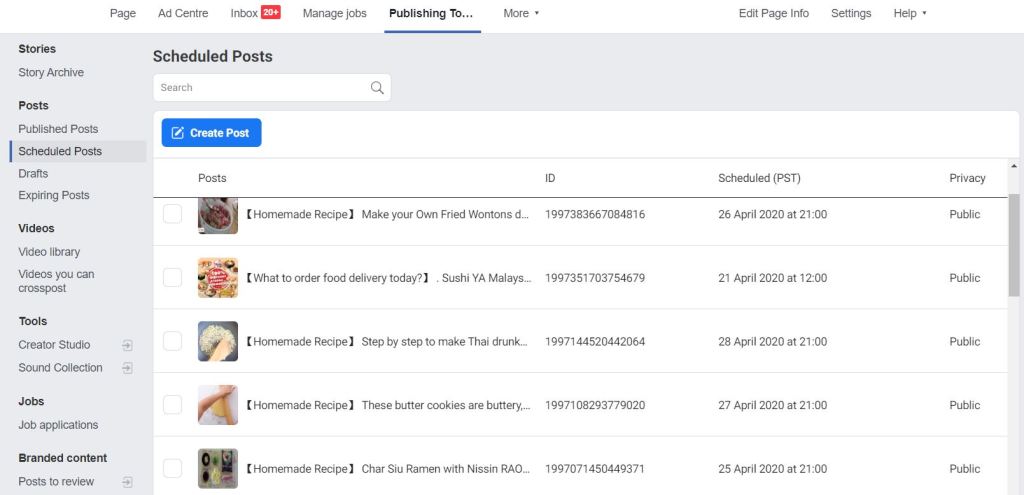Click the Posts to review arrow icon
This screenshot has width=1024, height=495.
point(127,482)
